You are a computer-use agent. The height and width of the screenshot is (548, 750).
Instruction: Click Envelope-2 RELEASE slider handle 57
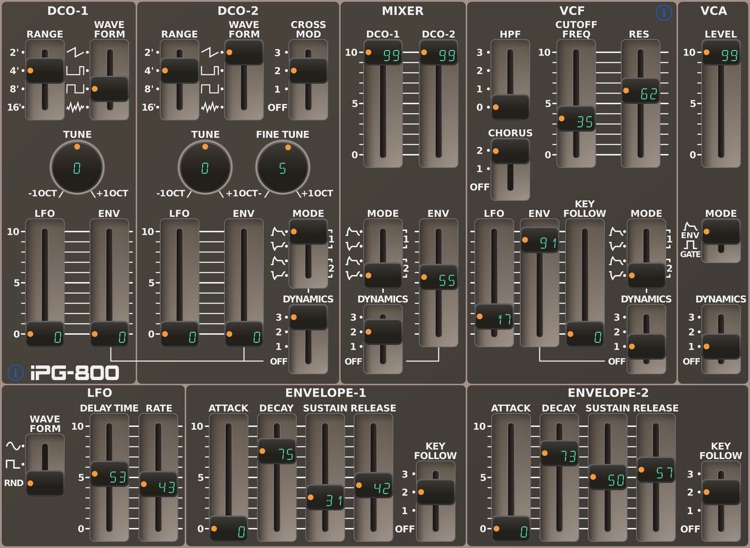656,470
